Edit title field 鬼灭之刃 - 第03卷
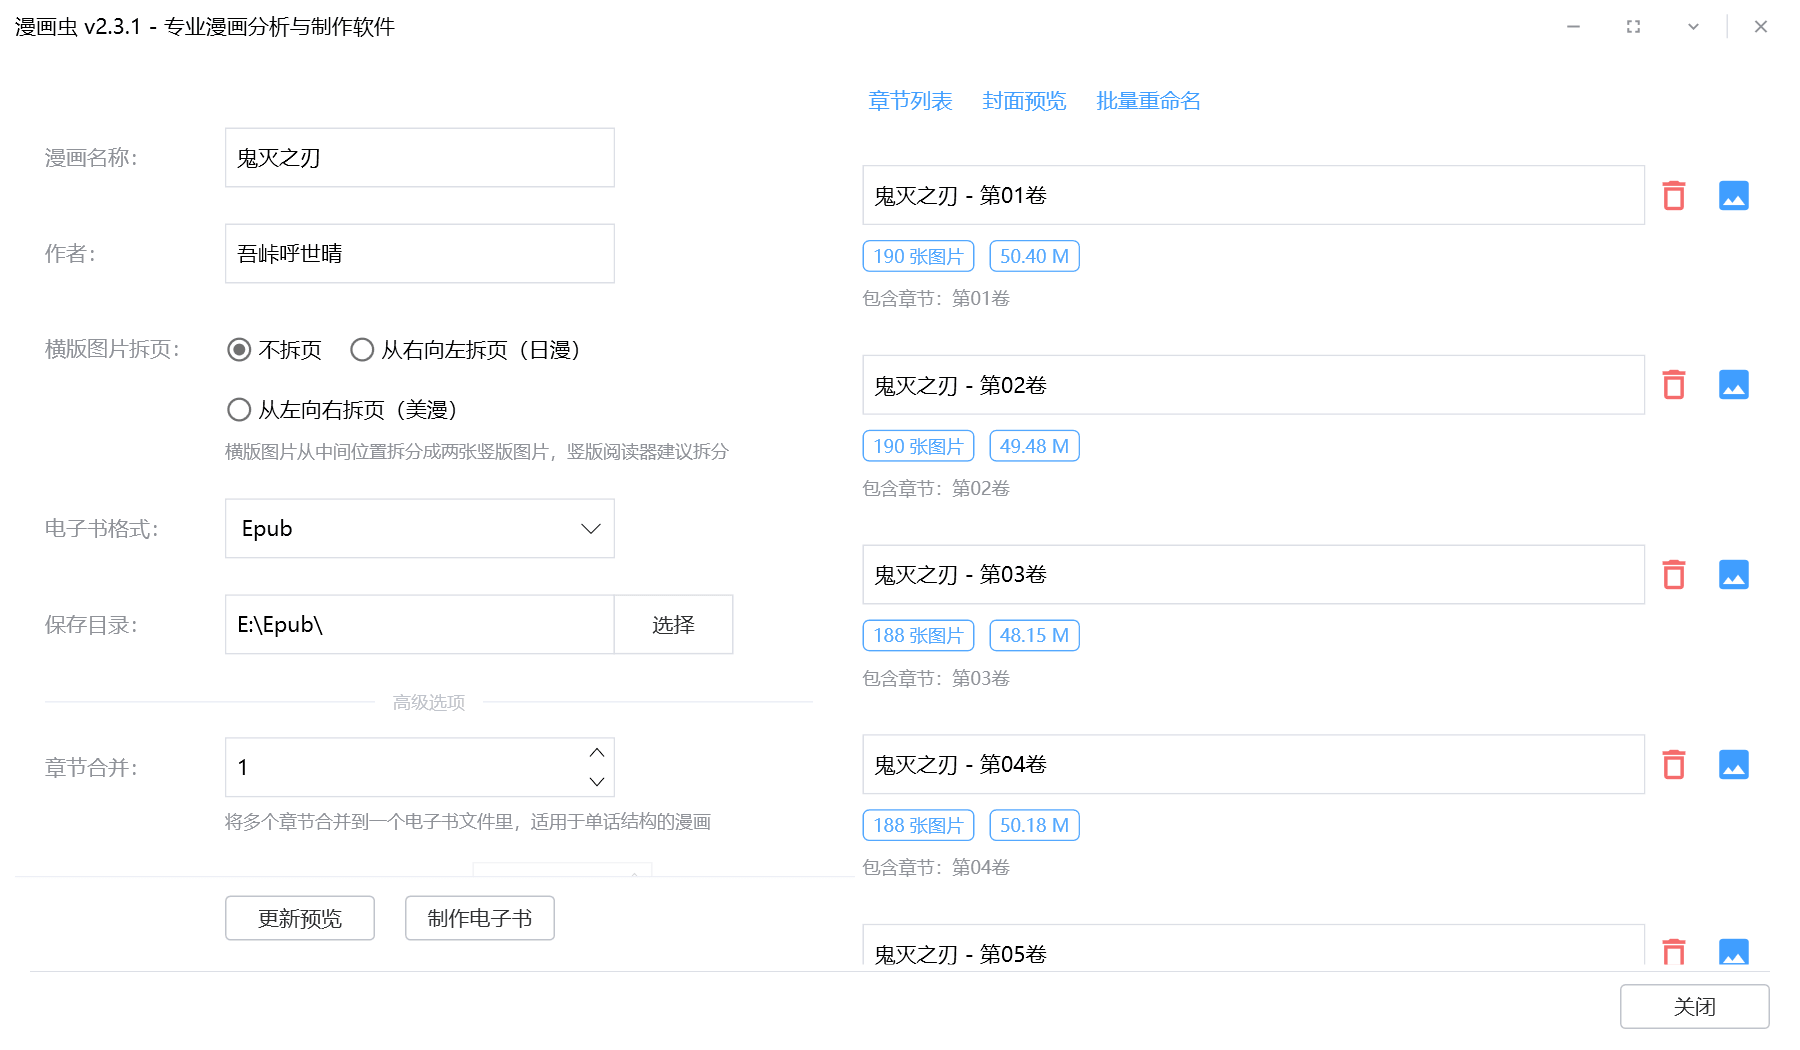 [x=1253, y=575]
